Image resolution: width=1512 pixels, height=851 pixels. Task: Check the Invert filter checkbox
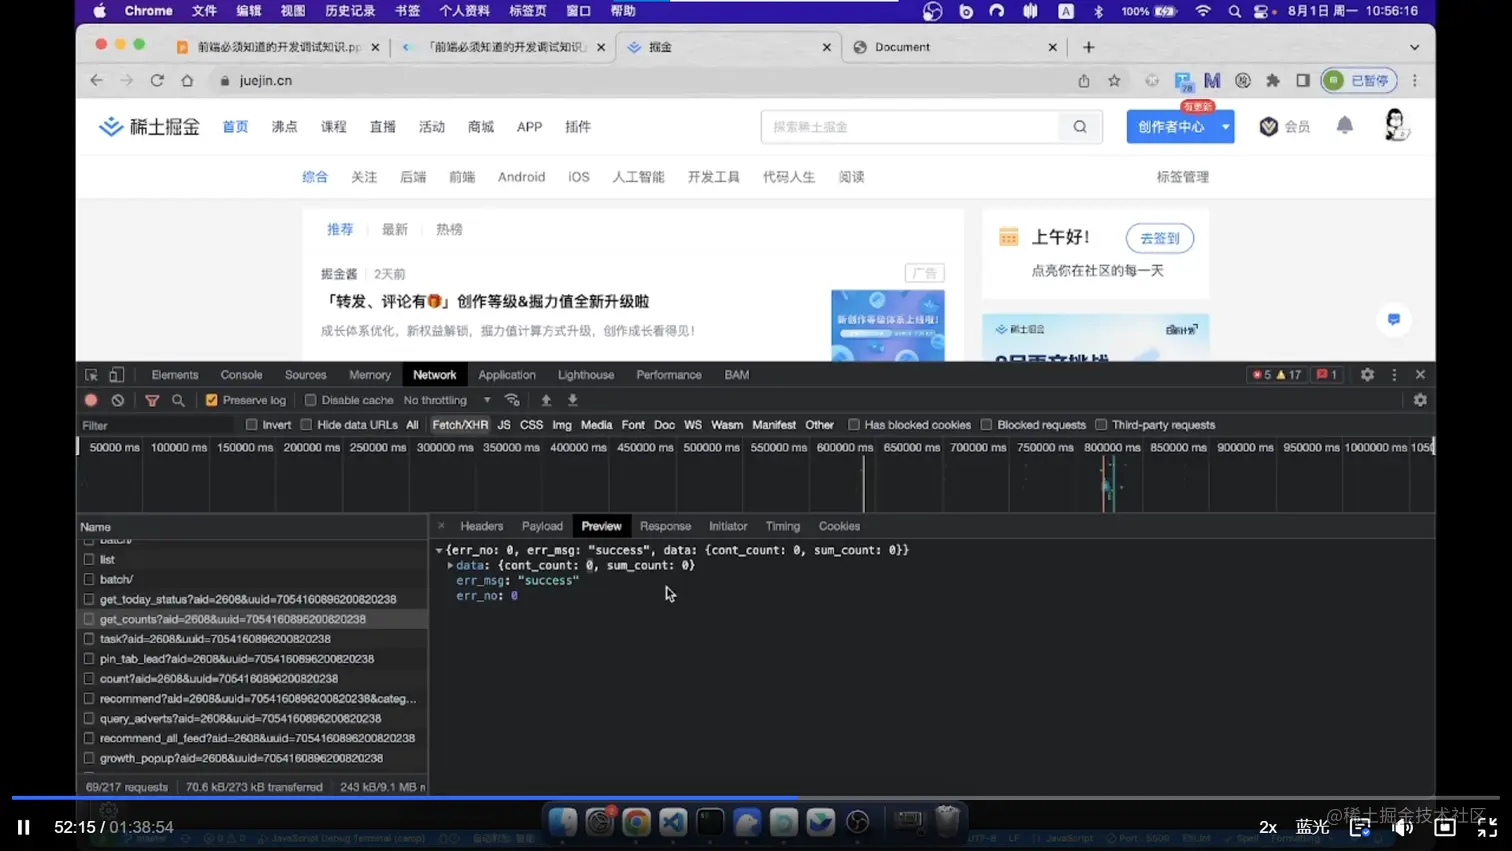point(252,425)
